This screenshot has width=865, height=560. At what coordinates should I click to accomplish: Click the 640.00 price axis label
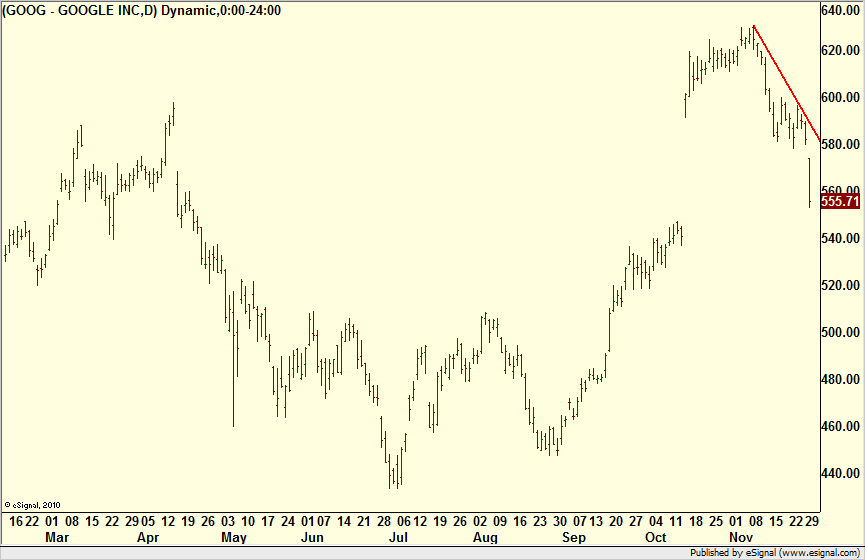click(840, 10)
